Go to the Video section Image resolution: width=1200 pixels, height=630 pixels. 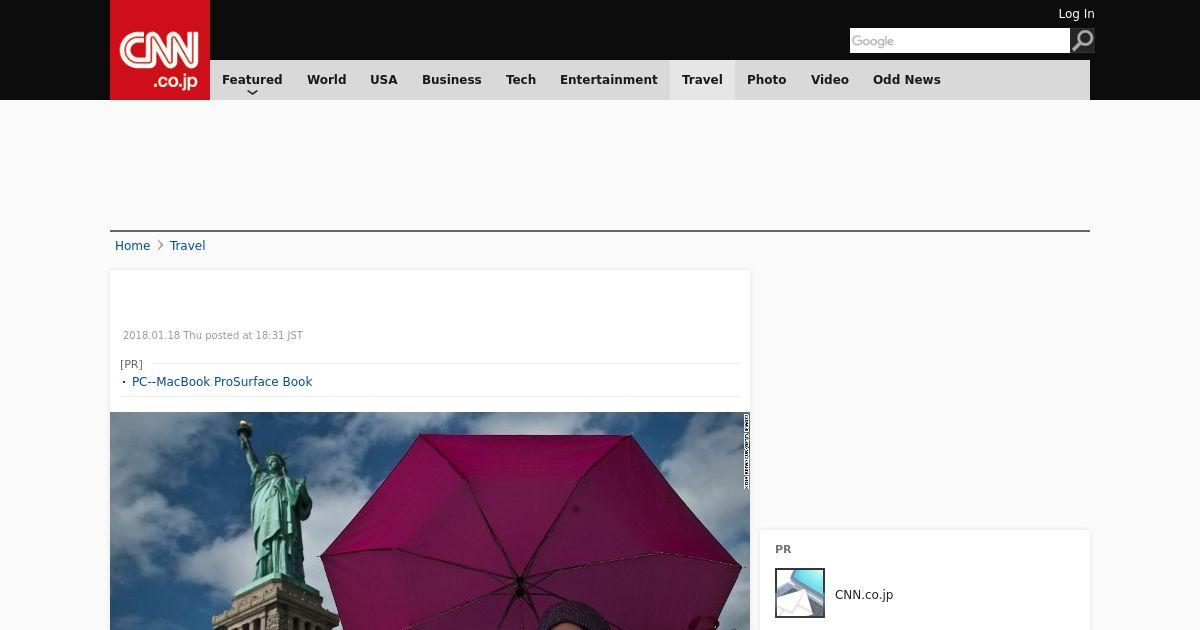pos(830,80)
